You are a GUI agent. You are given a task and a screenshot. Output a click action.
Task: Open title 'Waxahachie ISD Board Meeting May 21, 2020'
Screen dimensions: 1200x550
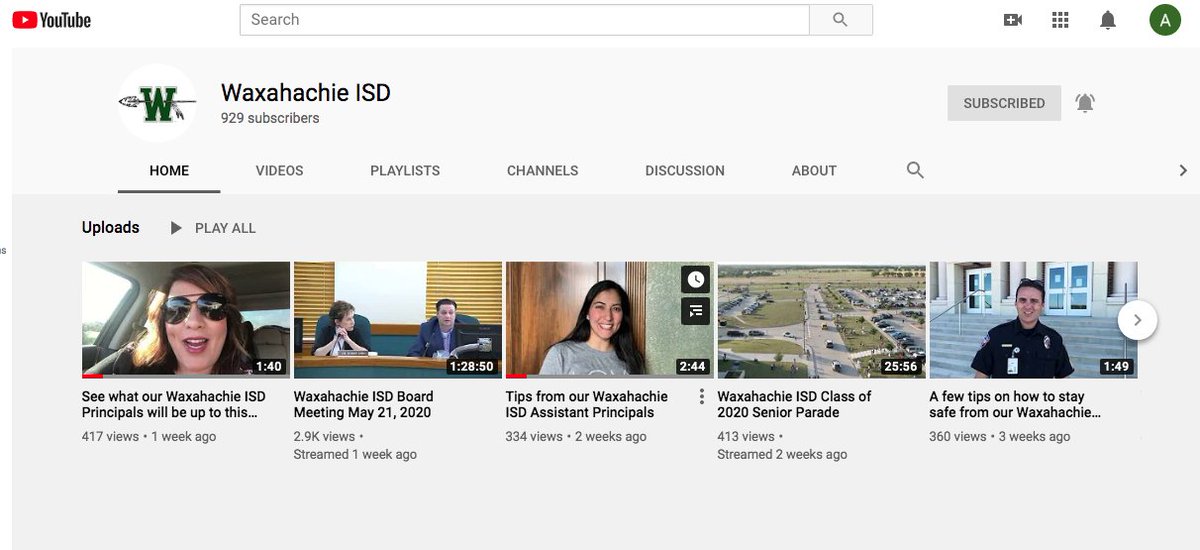pos(364,404)
